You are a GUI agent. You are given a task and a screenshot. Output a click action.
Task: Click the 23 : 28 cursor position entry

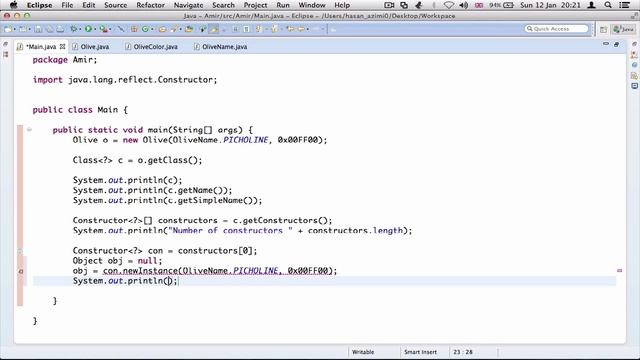463,352
